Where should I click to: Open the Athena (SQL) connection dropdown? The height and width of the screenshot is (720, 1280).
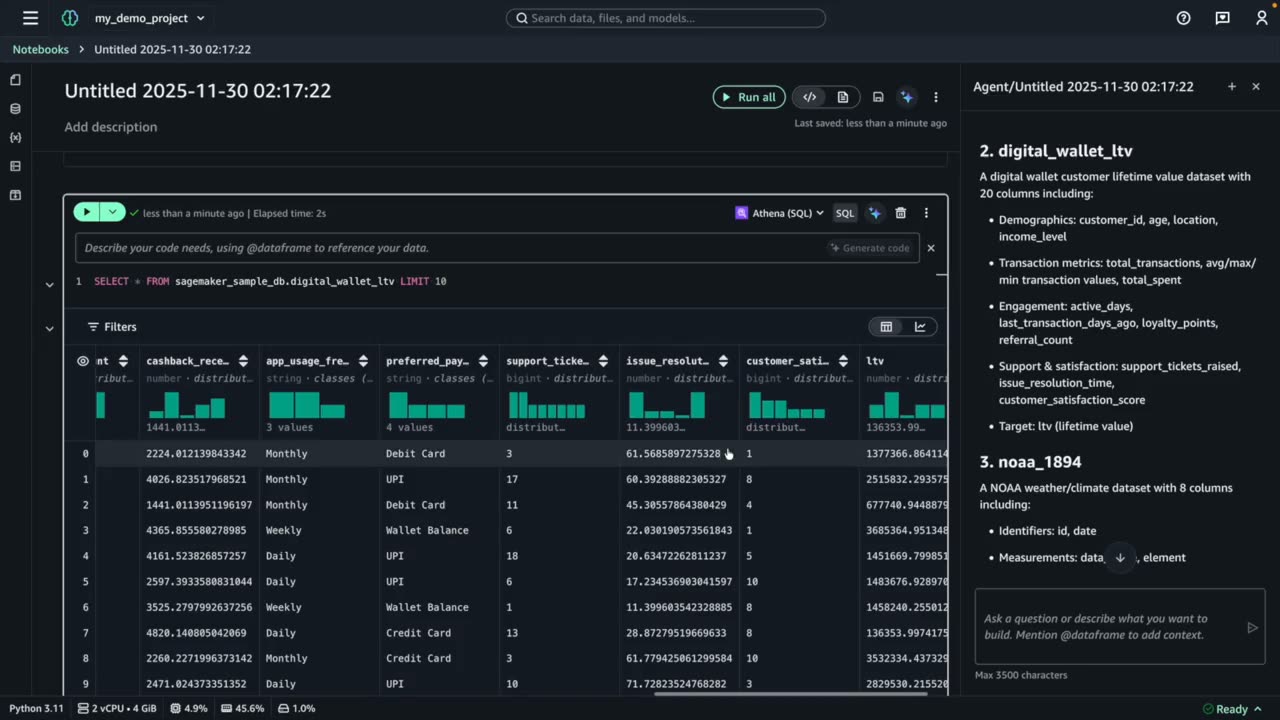(x=780, y=213)
